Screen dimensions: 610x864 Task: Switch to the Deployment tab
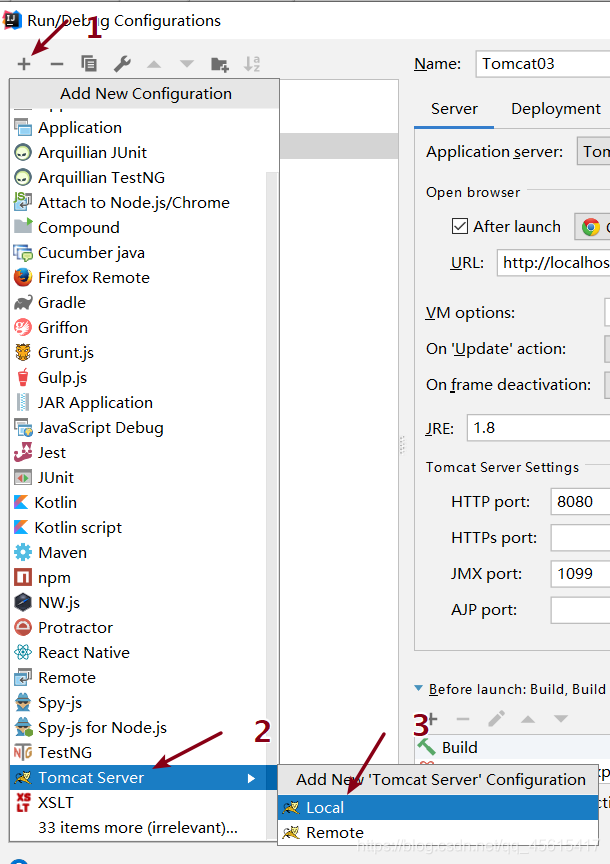click(x=555, y=109)
